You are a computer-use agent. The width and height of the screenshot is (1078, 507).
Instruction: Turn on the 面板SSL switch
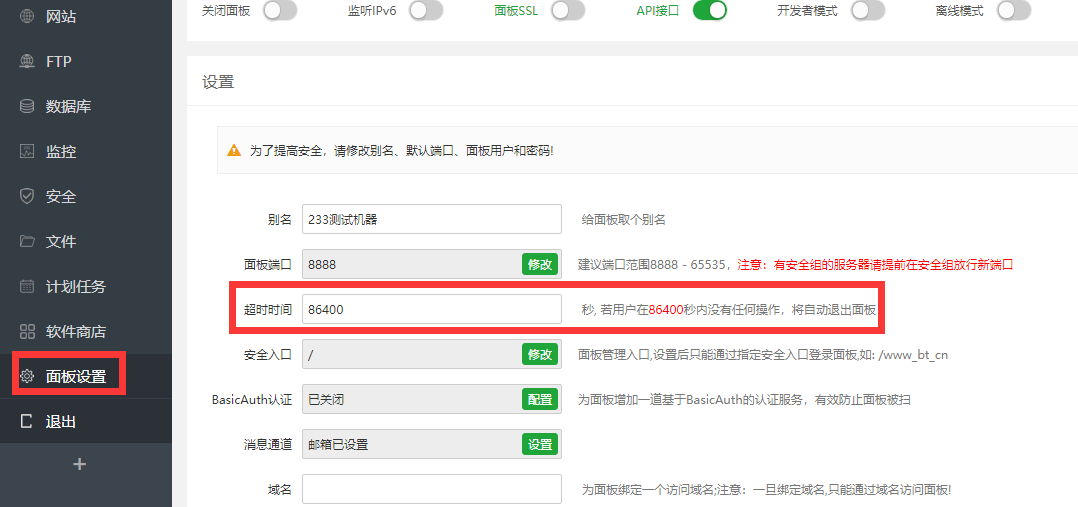(568, 11)
